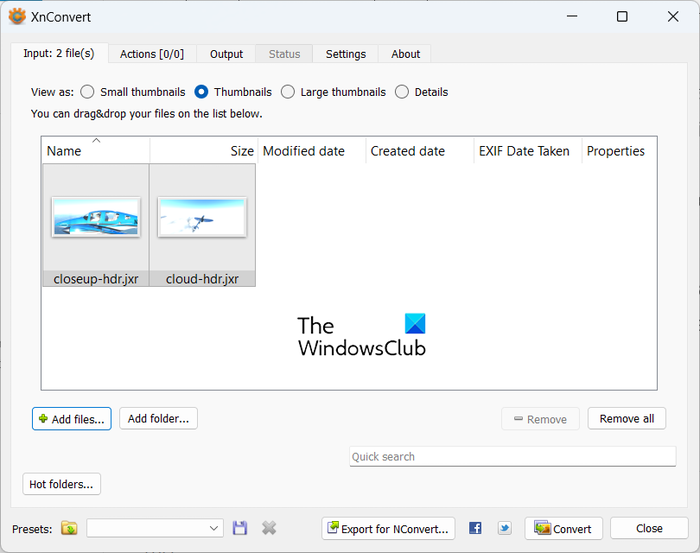
Task: Sort by Created date column header
Action: pos(420,150)
